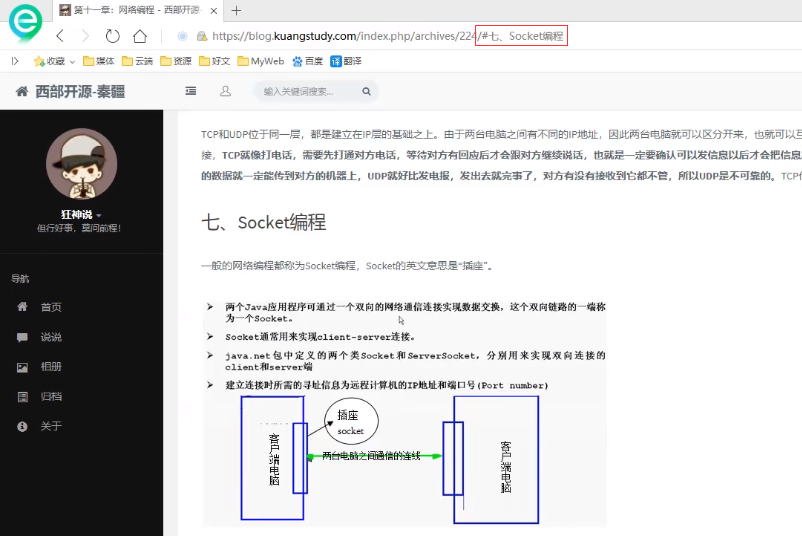This screenshot has height=536, width=802.
Task: Click the 归档 archive icon
Action: (x=22, y=396)
